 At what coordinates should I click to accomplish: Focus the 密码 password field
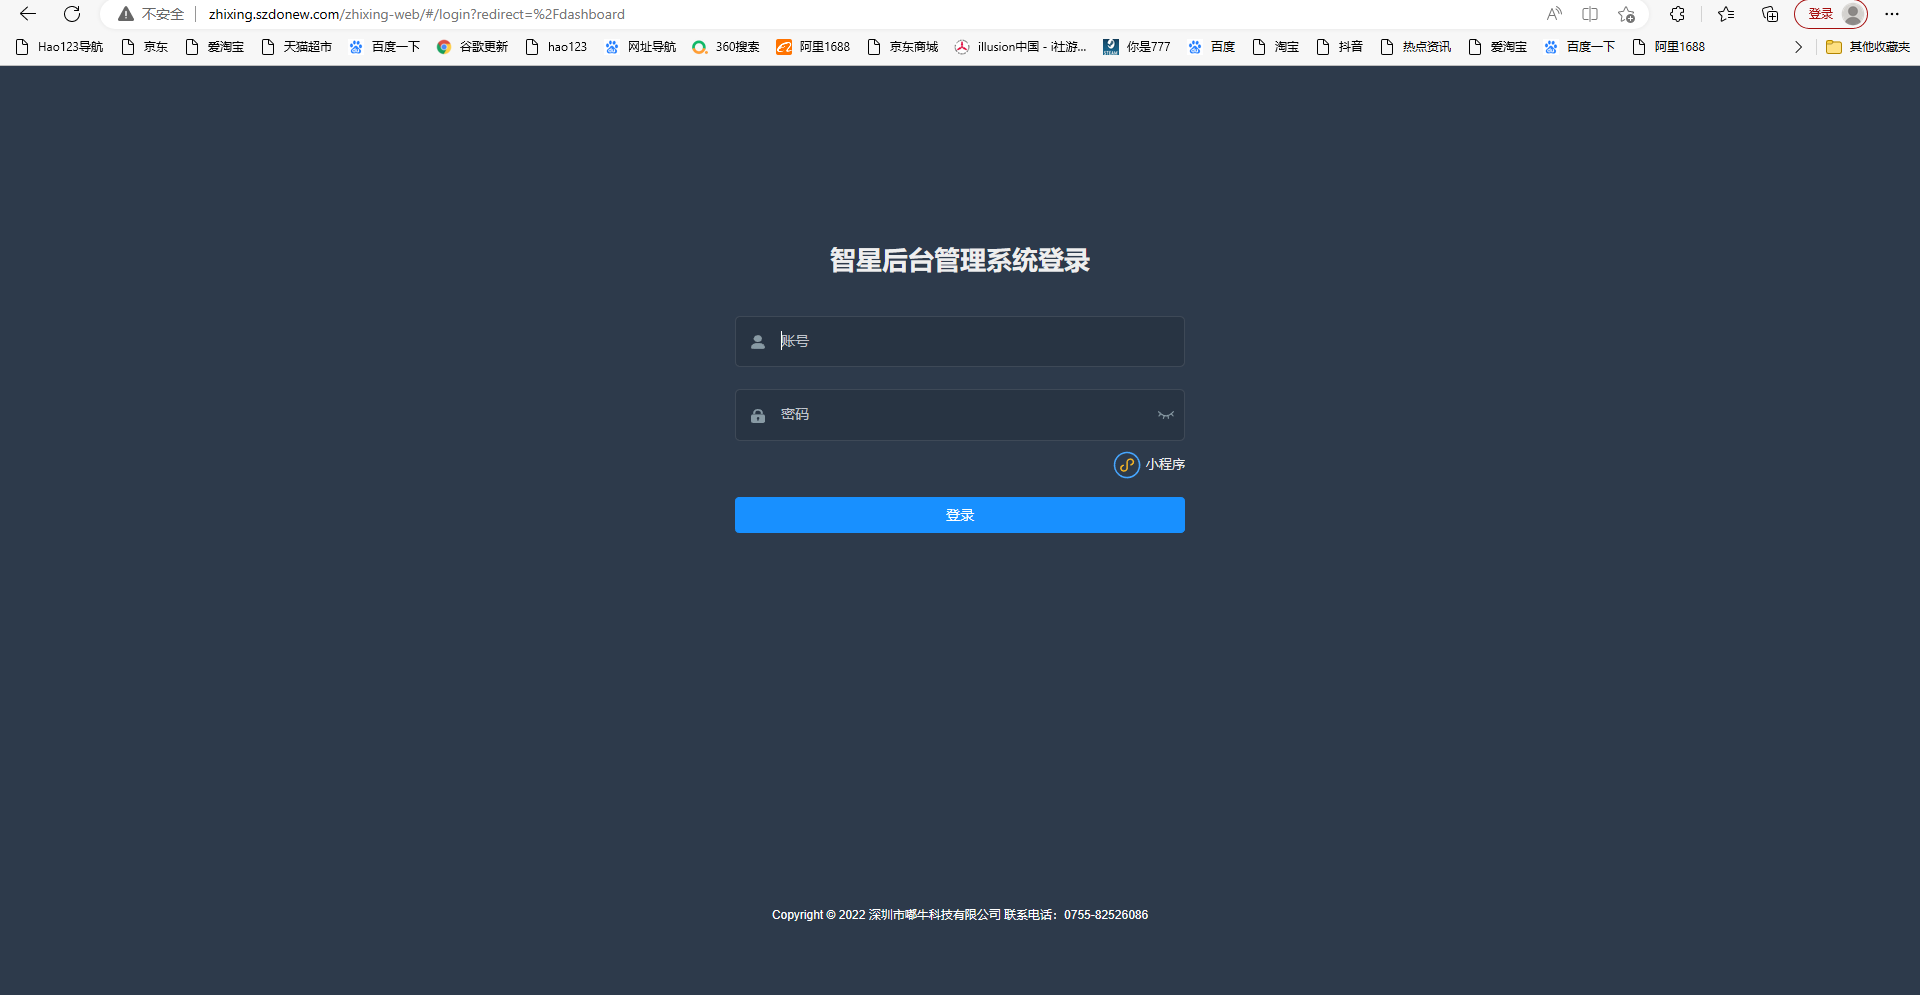point(960,415)
